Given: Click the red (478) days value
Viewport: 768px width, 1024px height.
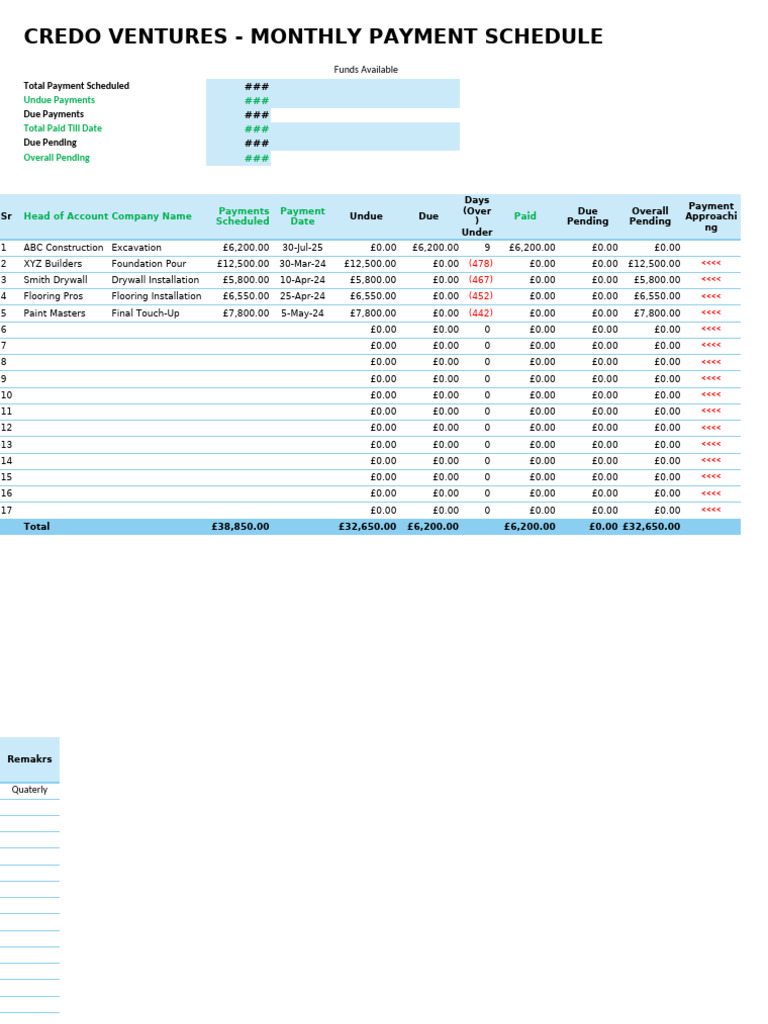Looking at the screenshot, I should (x=481, y=264).
